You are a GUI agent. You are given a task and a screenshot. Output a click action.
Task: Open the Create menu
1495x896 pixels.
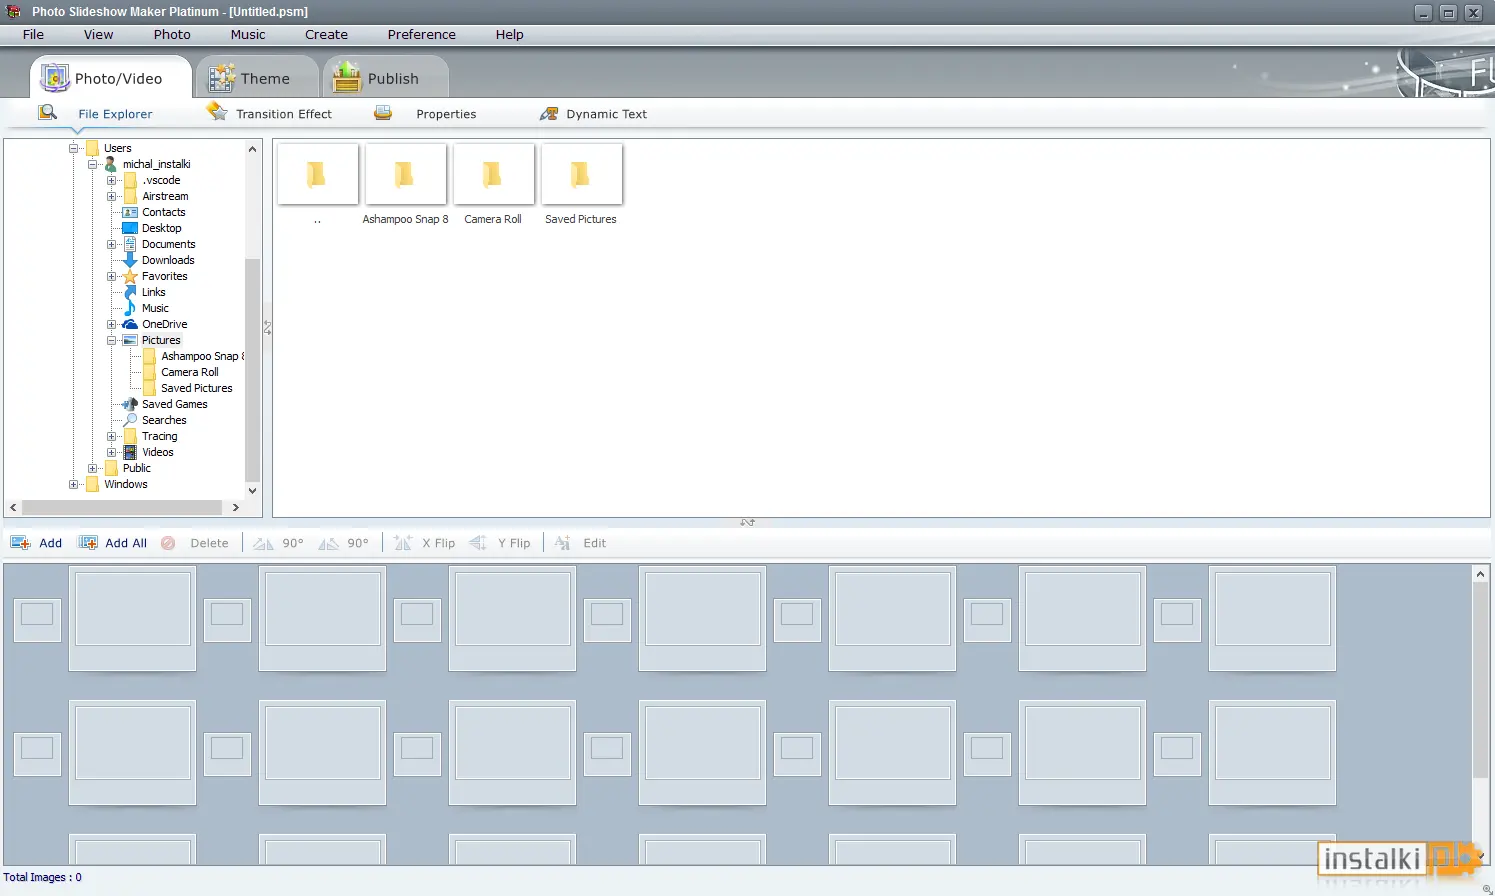pos(327,34)
